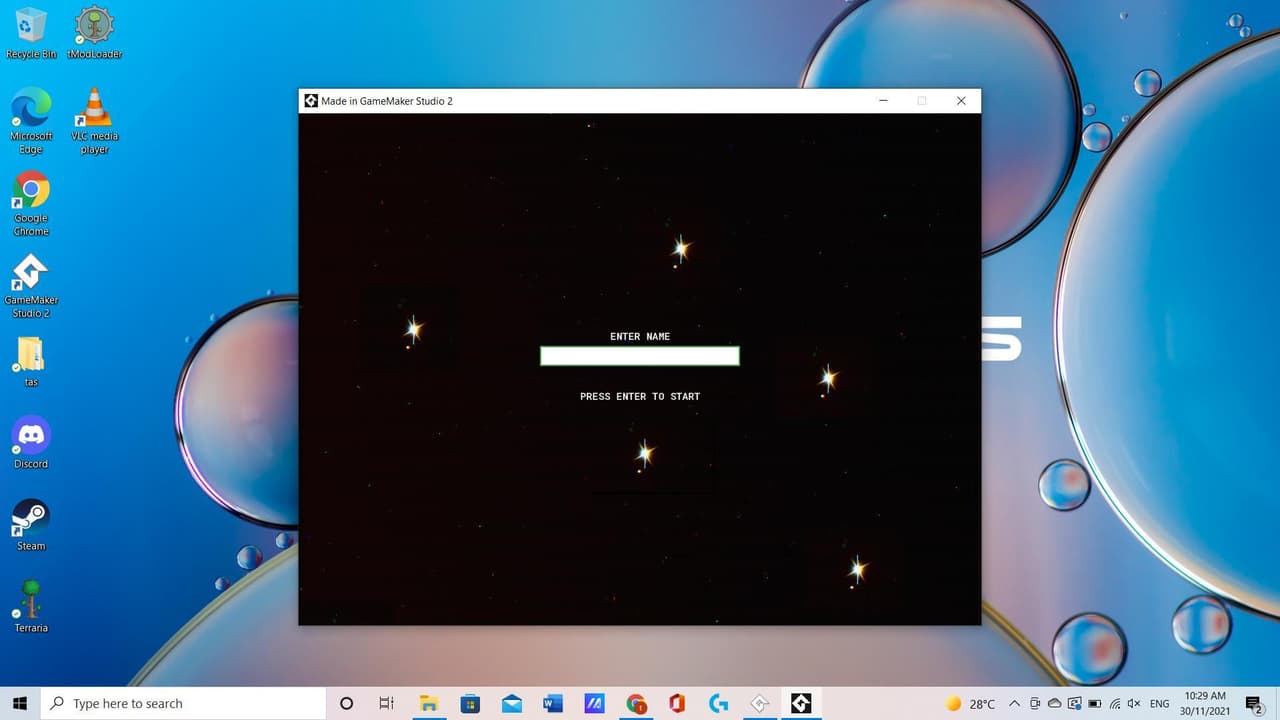Select the Google Chrome desktop icon
This screenshot has height=720, width=1280.
31,204
